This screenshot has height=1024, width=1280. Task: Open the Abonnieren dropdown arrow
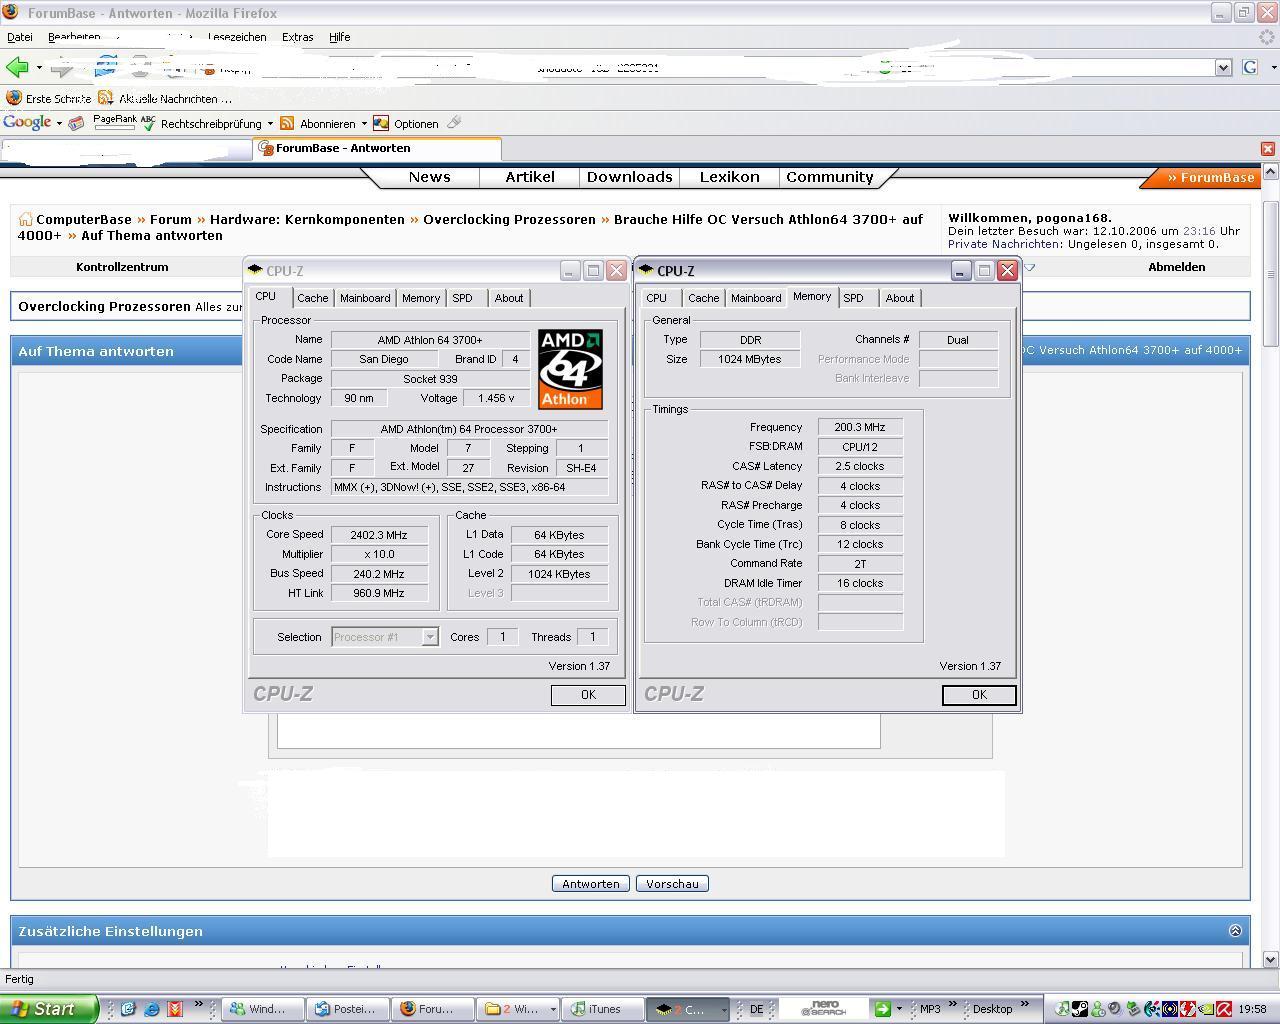(364, 124)
